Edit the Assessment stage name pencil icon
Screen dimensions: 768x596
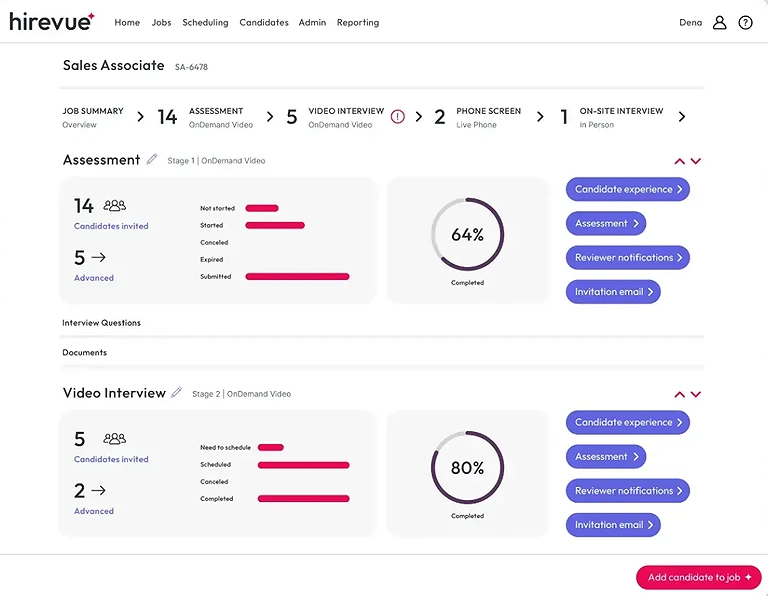pos(152,159)
